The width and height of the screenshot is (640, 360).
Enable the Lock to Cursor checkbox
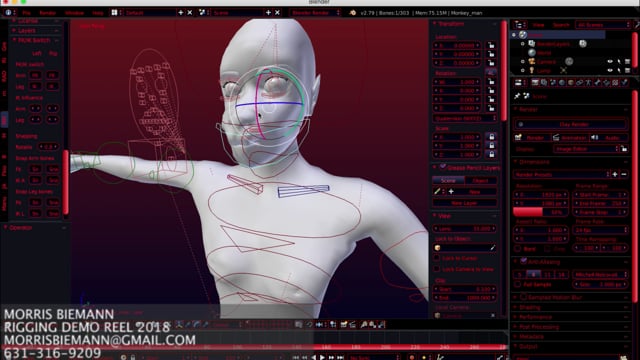coord(437,258)
